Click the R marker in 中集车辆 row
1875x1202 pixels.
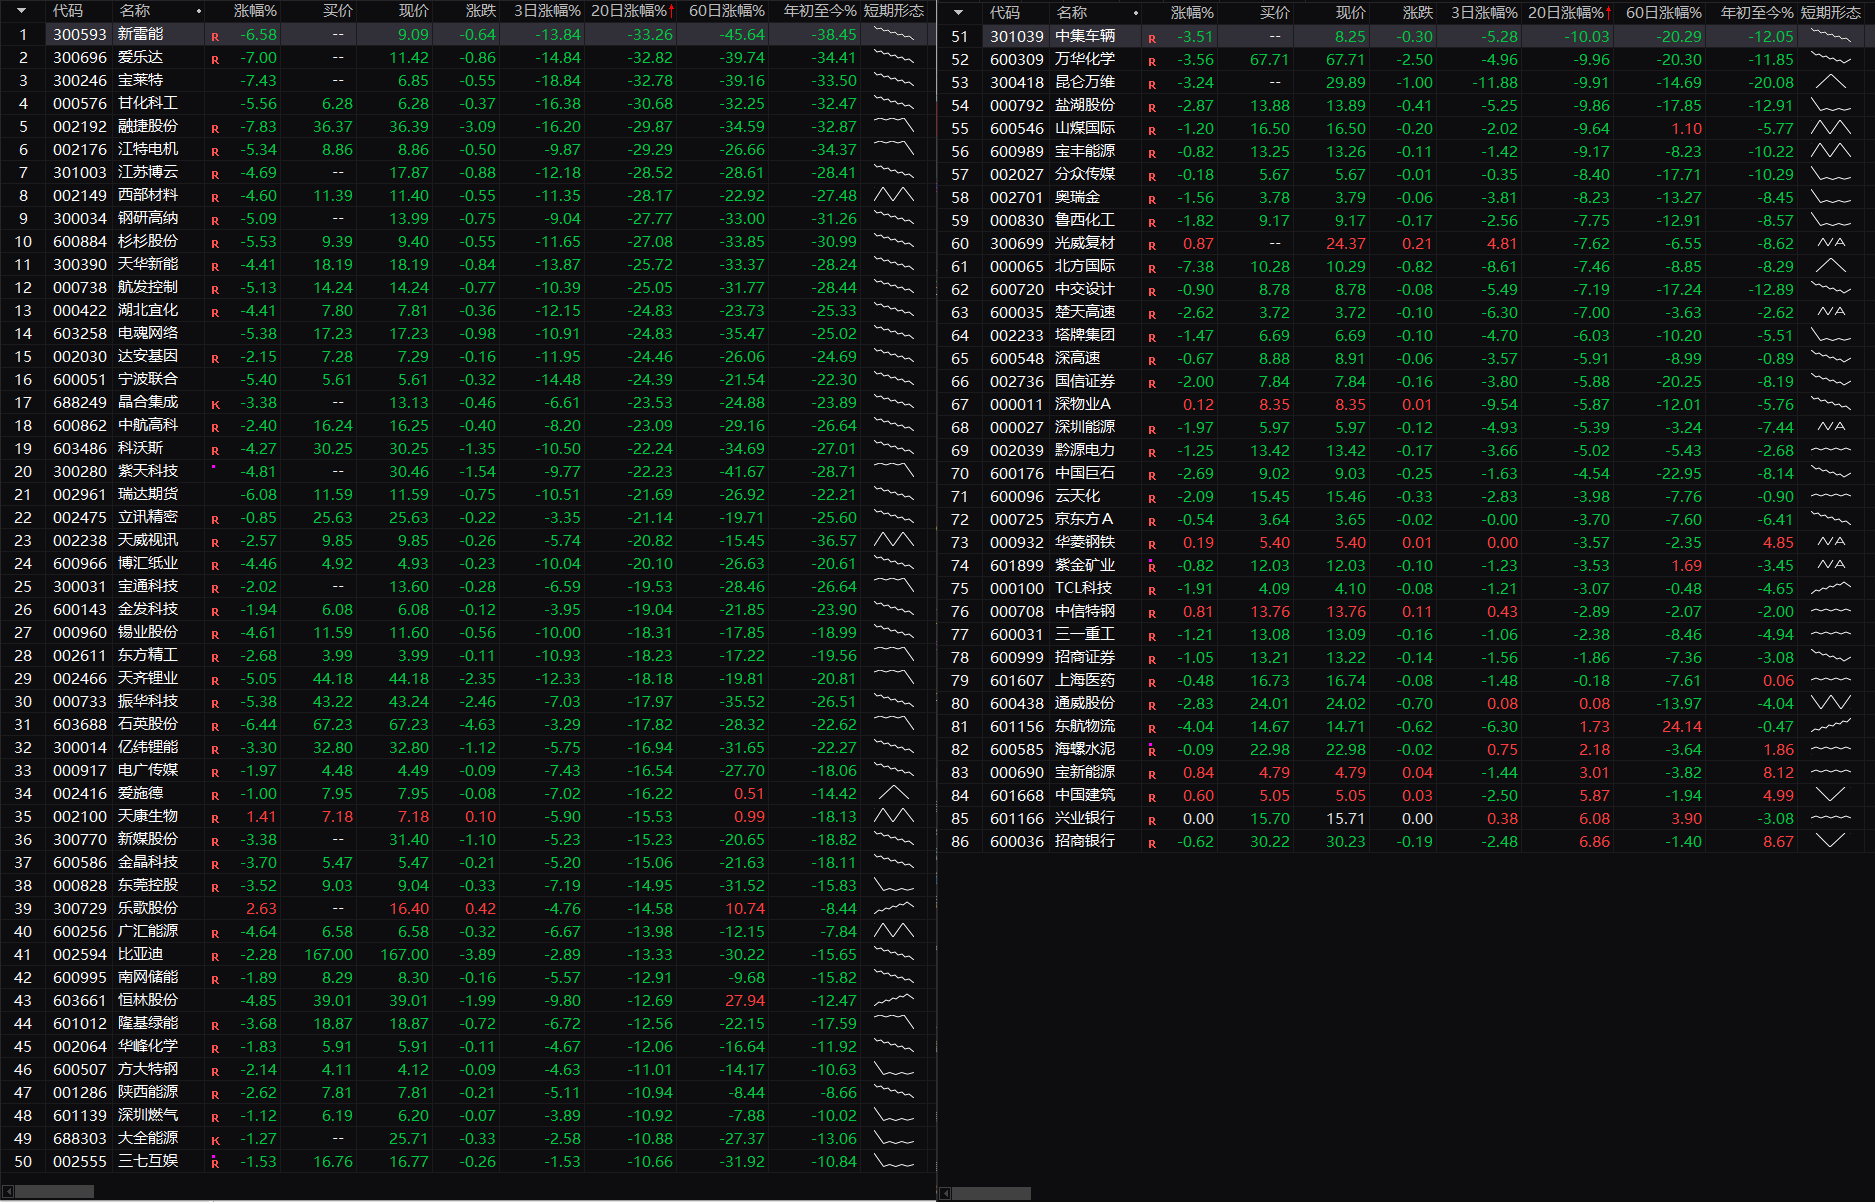1152,39
